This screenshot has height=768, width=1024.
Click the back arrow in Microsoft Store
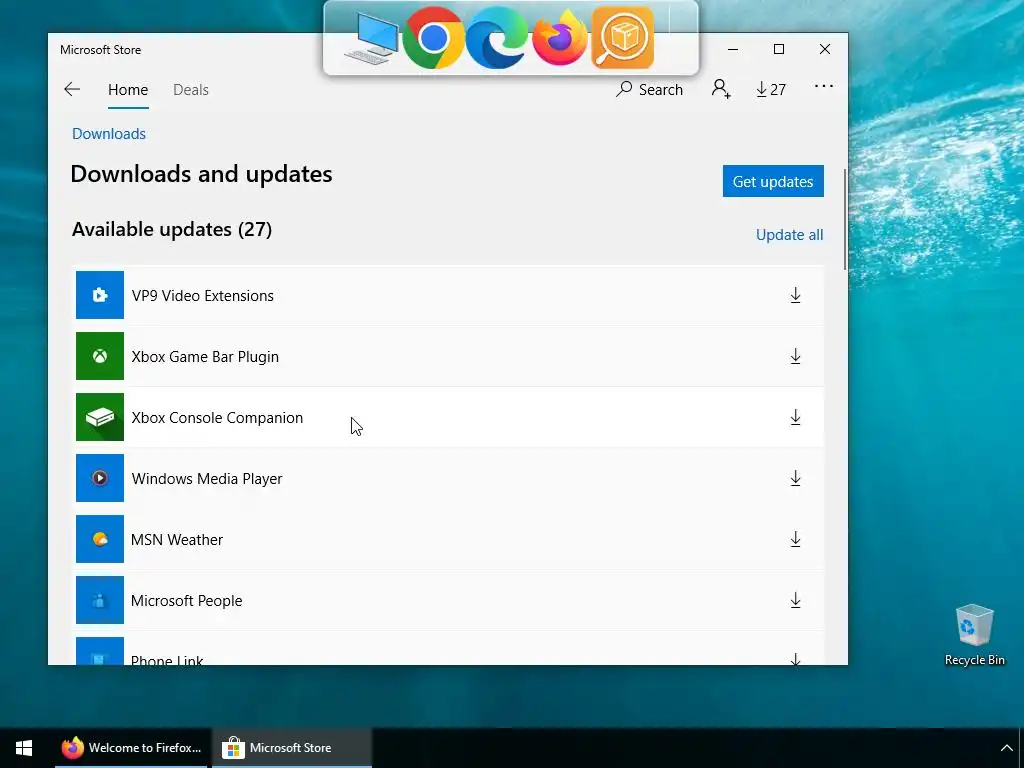click(72, 89)
